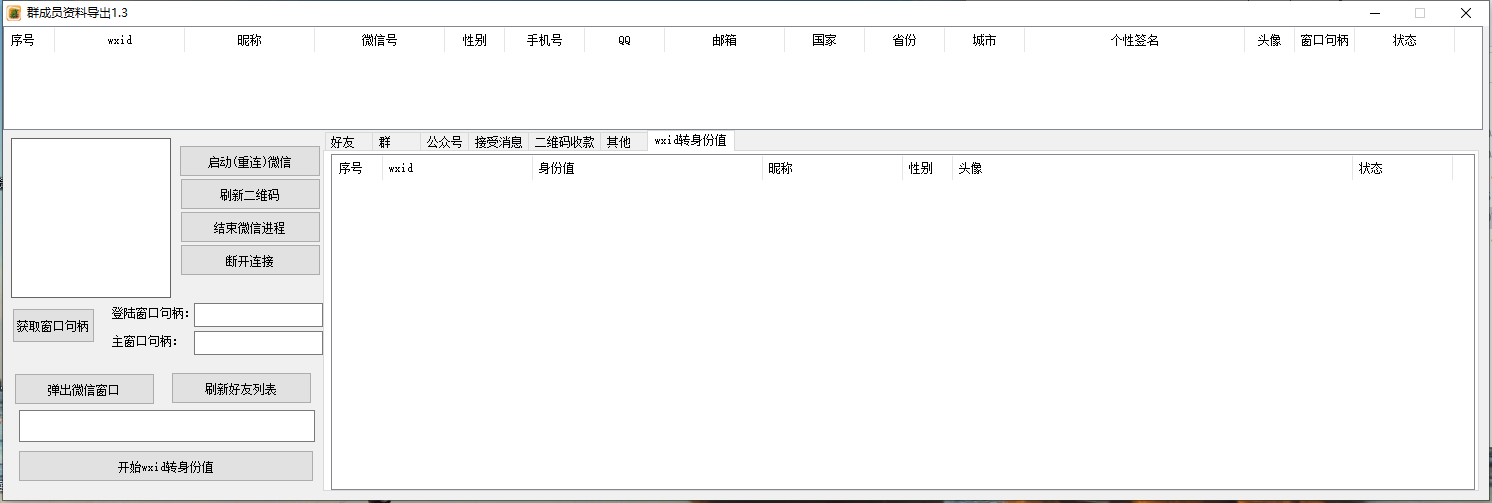Click 状态 header in lower table
Image resolution: width=1492 pixels, height=503 pixels.
(x=1402, y=168)
